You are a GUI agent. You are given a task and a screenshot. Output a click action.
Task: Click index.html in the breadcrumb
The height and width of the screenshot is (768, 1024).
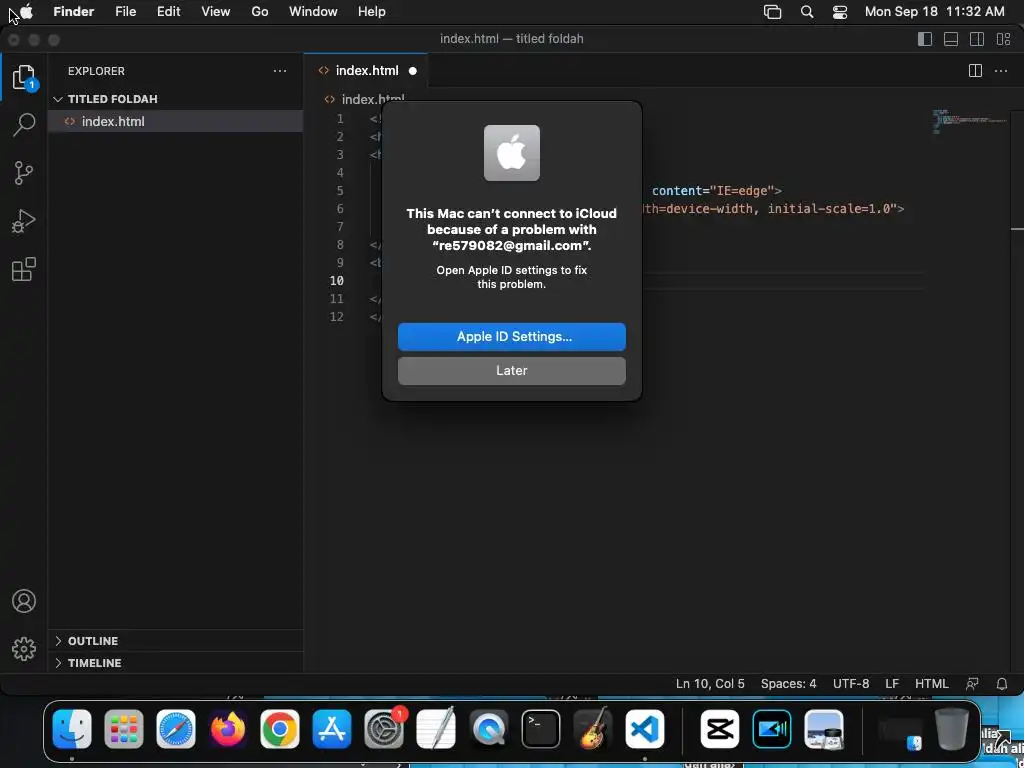373,99
